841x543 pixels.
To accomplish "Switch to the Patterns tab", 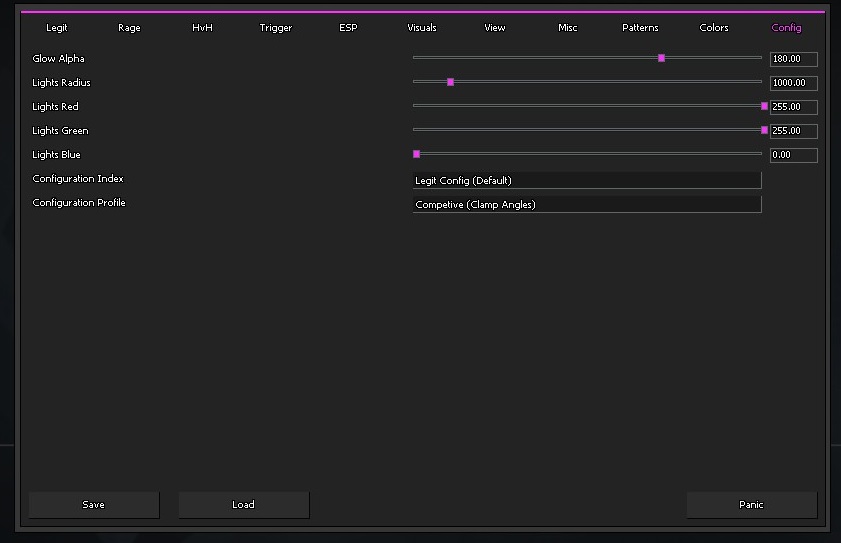I will tap(640, 28).
